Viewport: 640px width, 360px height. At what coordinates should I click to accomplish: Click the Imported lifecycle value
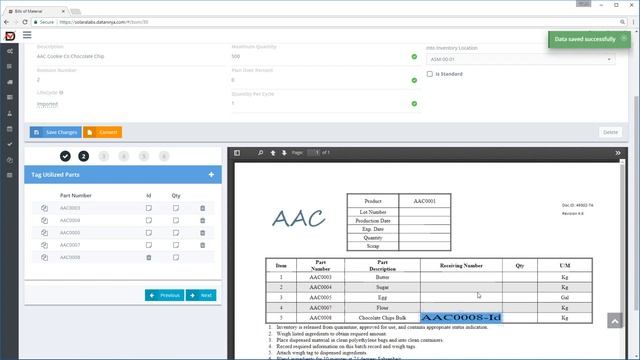[x=47, y=104]
